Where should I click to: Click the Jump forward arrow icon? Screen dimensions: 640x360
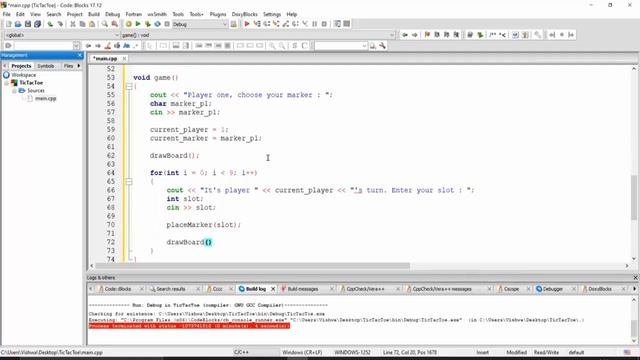[415, 35]
